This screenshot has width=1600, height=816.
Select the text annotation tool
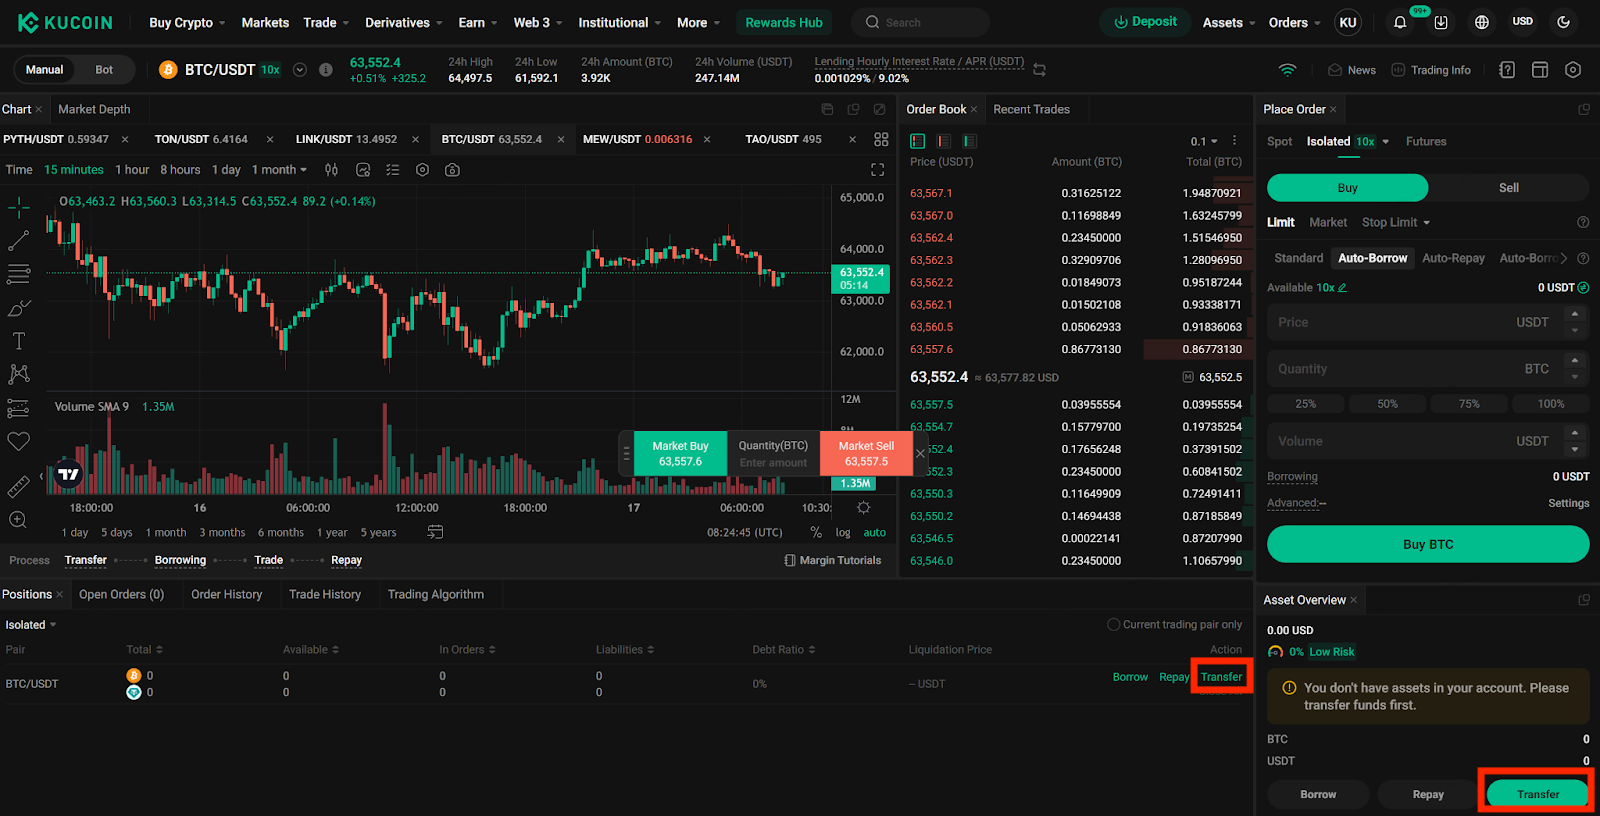[x=19, y=341]
